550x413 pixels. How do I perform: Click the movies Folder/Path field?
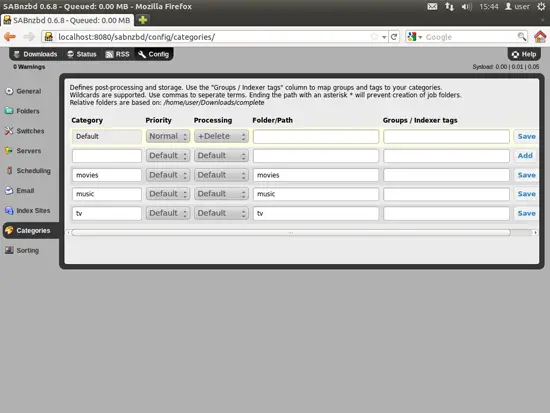[x=316, y=175]
